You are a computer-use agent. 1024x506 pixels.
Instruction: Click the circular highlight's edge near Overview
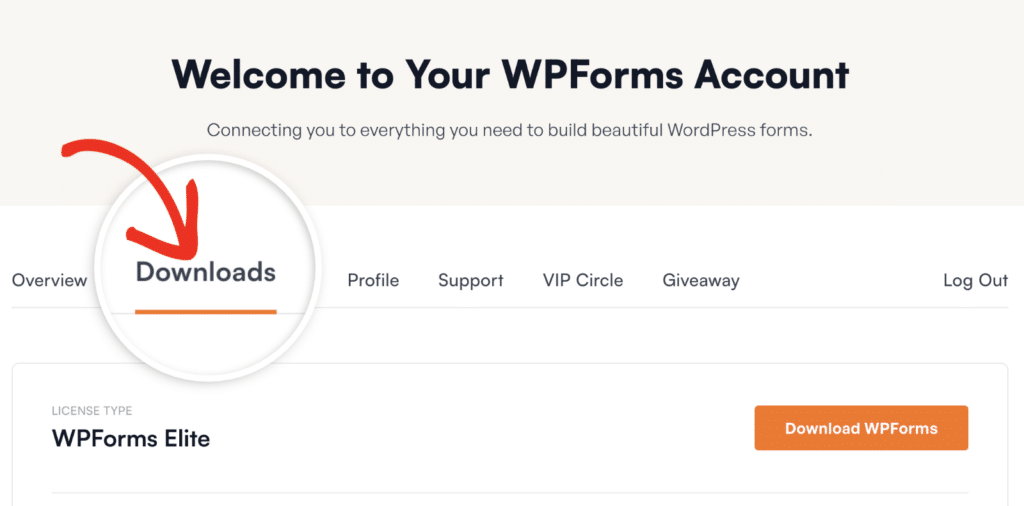tap(105, 300)
